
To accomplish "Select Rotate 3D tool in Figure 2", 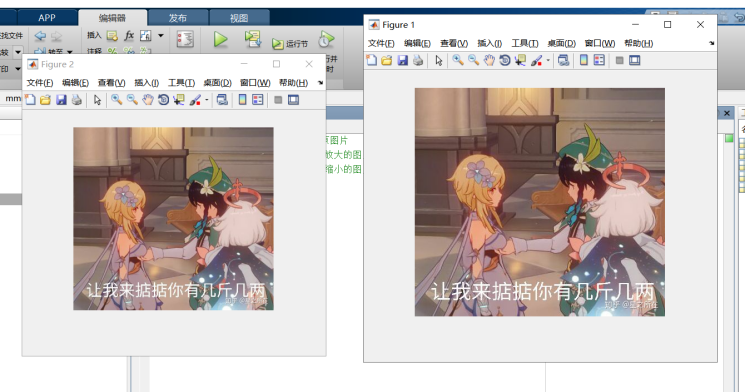I will click(163, 100).
